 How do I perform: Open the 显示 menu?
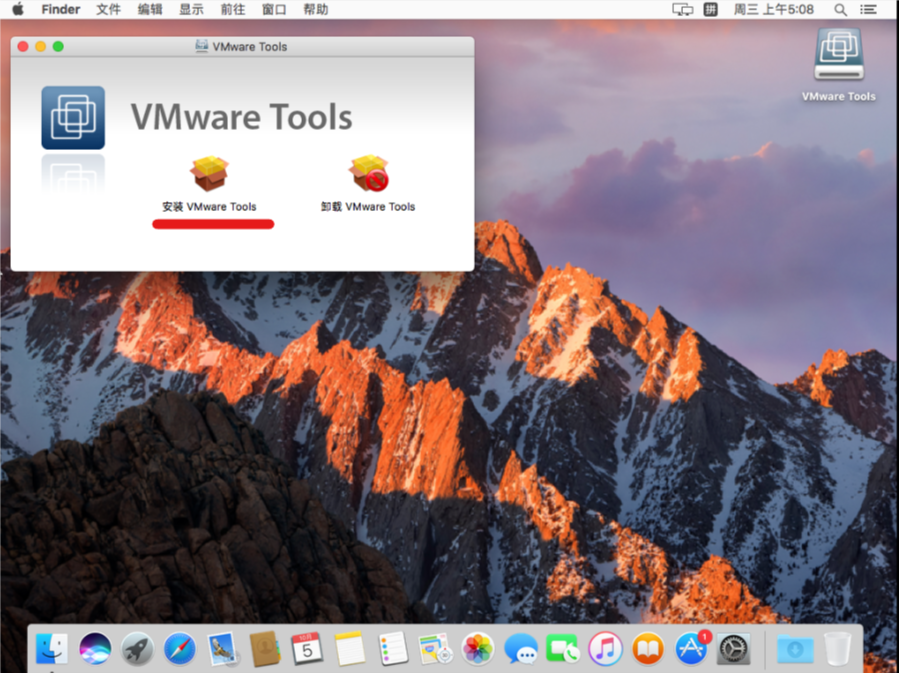pyautogui.click(x=191, y=10)
